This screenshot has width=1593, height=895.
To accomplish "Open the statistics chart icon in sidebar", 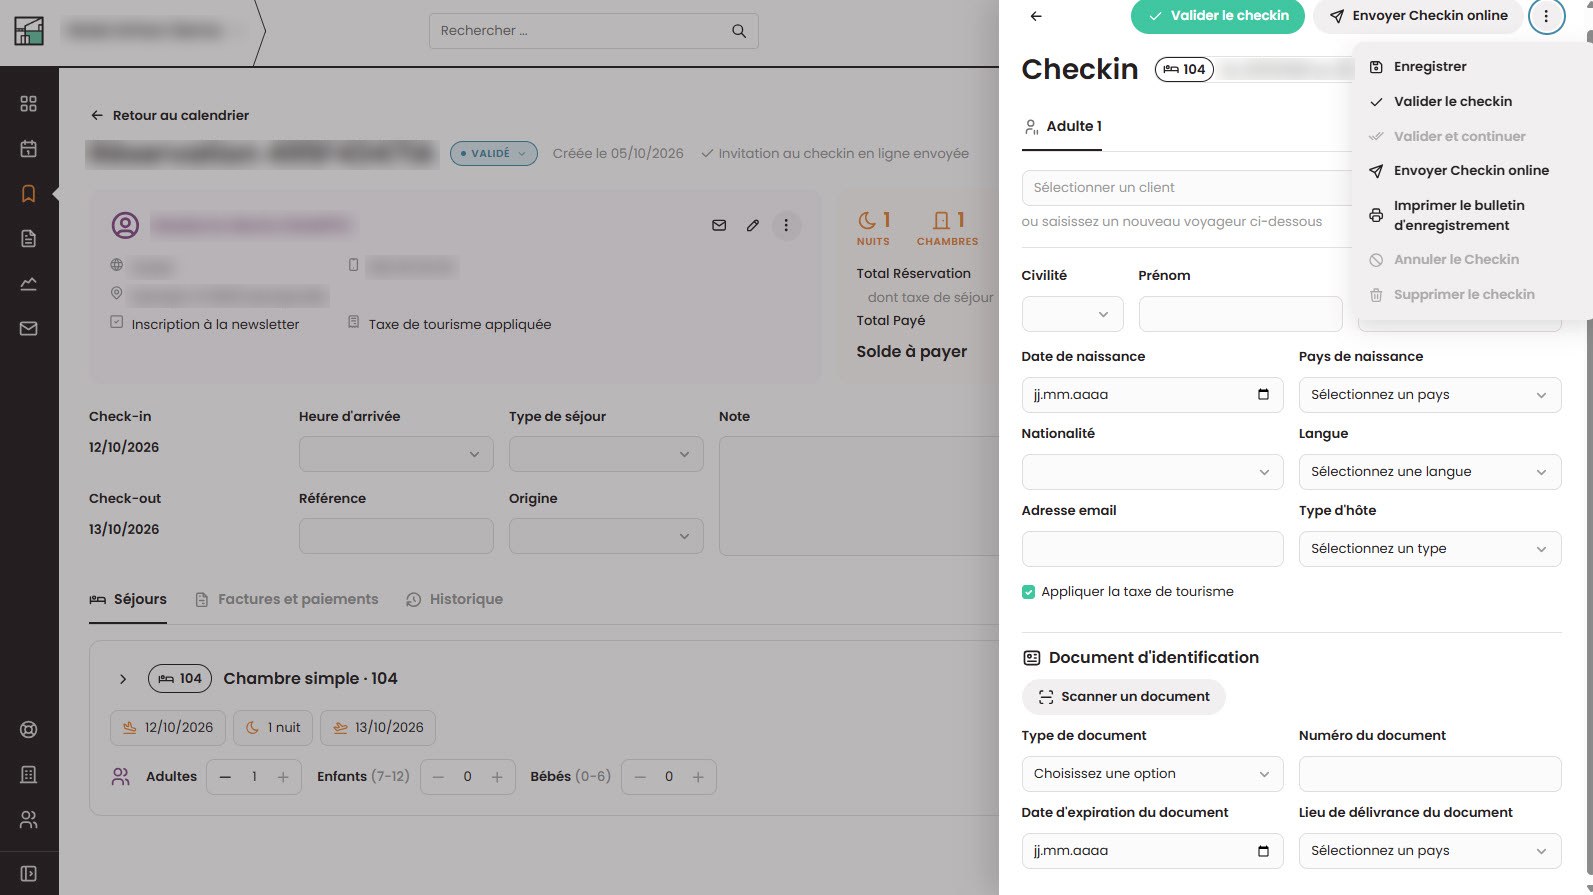I will coord(28,283).
